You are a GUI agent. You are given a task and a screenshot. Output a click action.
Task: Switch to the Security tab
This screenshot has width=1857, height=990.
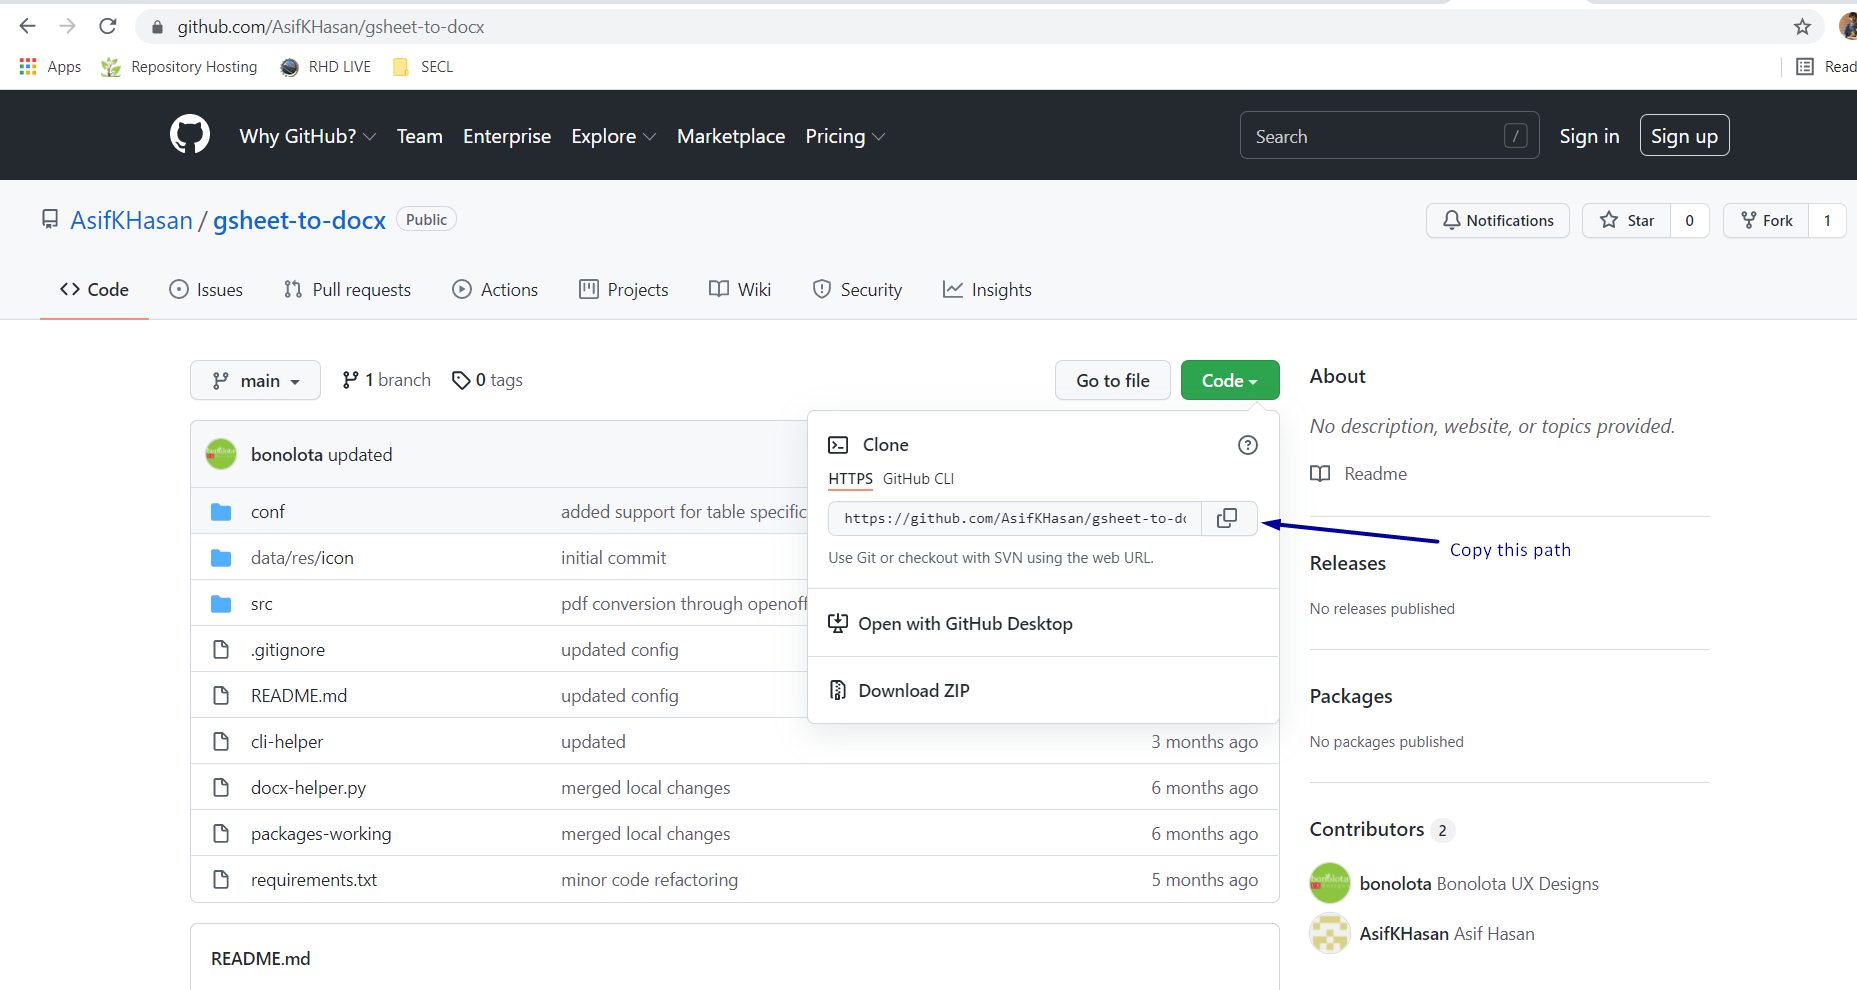857,290
